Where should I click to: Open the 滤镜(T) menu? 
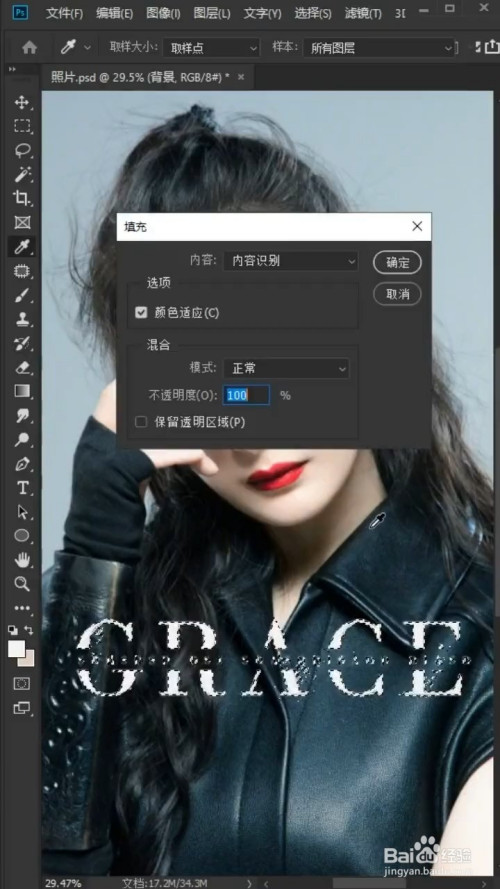(x=363, y=13)
